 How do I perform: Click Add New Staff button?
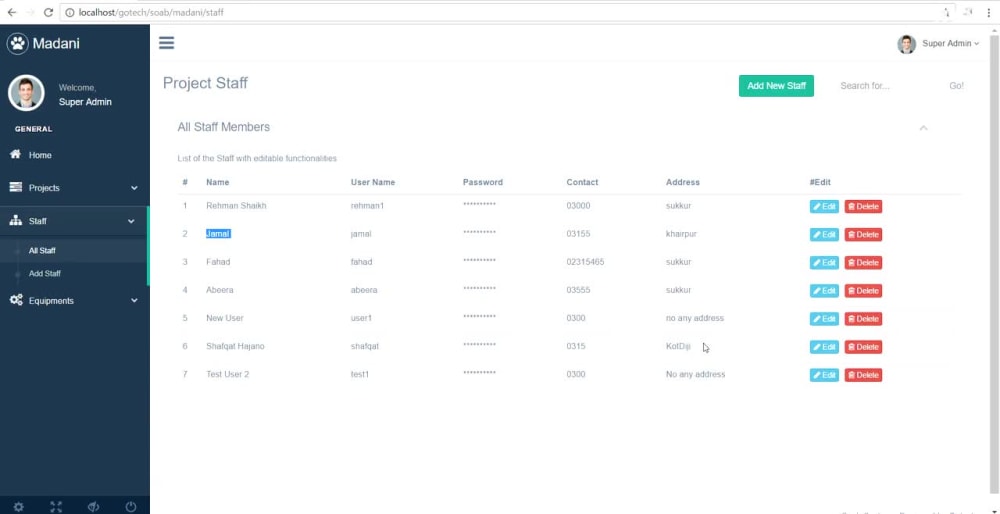click(x=776, y=85)
